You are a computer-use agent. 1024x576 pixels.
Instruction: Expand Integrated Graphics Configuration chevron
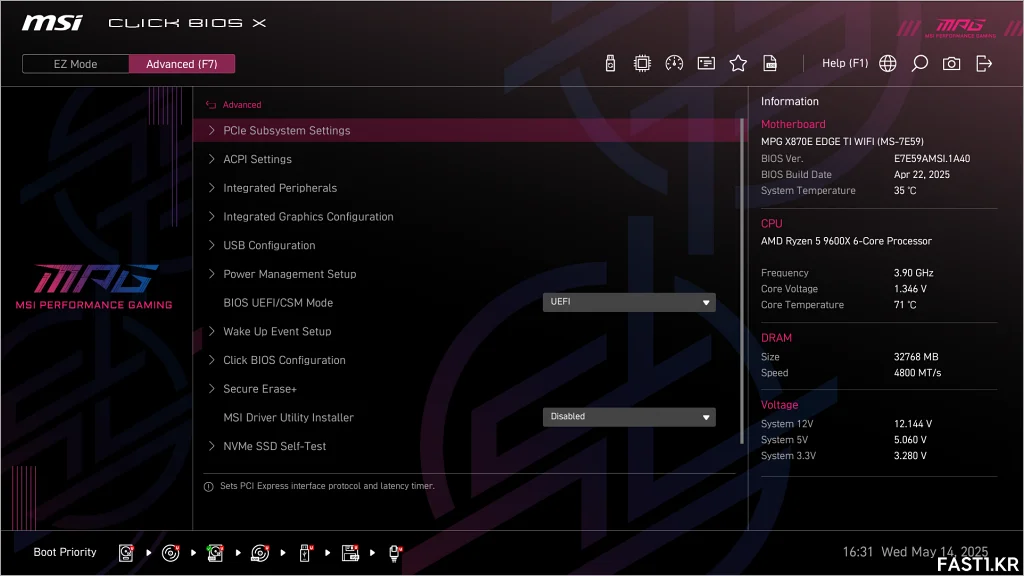(x=211, y=217)
